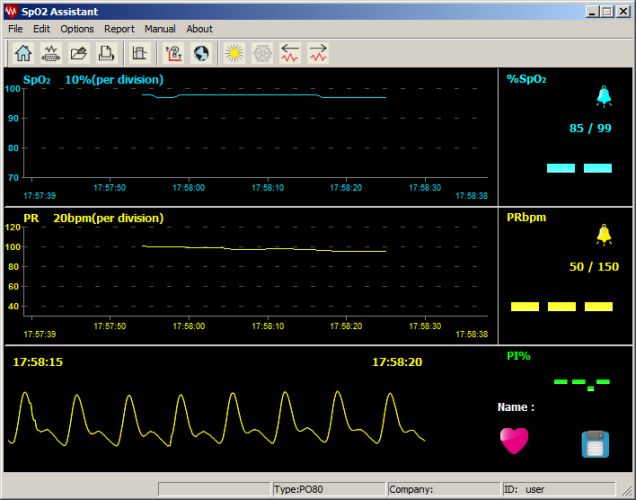636x500 pixels.
Task: Click the SpO2 alarm limits 85 / 99
Action: coord(590,128)
